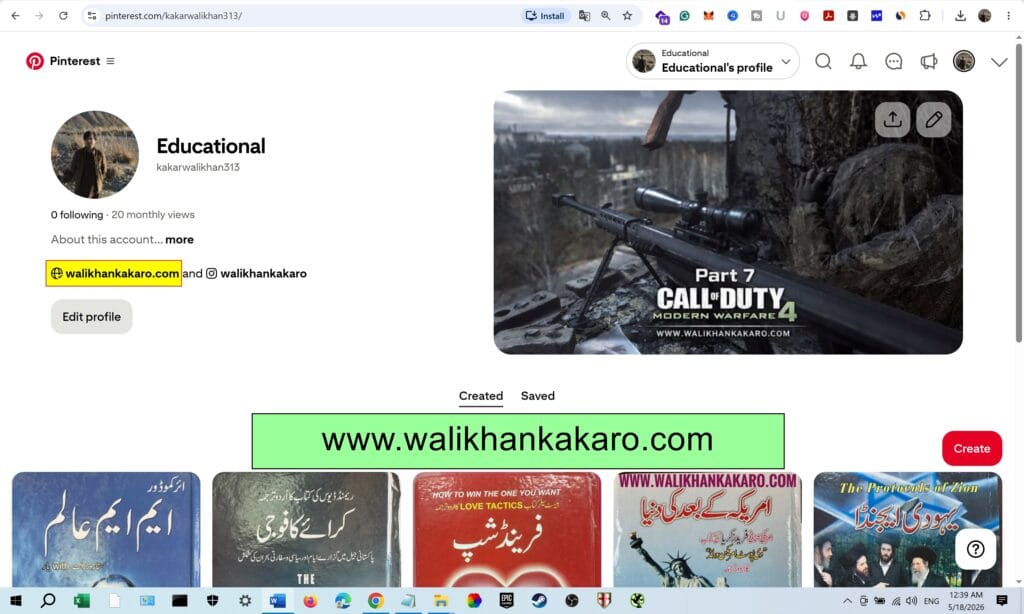Open the MetaMask fox extension
The height and width of the screenshot is (614, 1024).
[x=709, y=16]
